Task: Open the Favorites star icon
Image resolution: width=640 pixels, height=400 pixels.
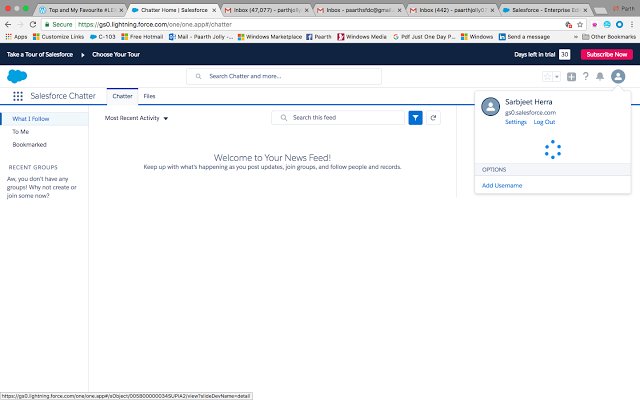Action: click(547, 76)
